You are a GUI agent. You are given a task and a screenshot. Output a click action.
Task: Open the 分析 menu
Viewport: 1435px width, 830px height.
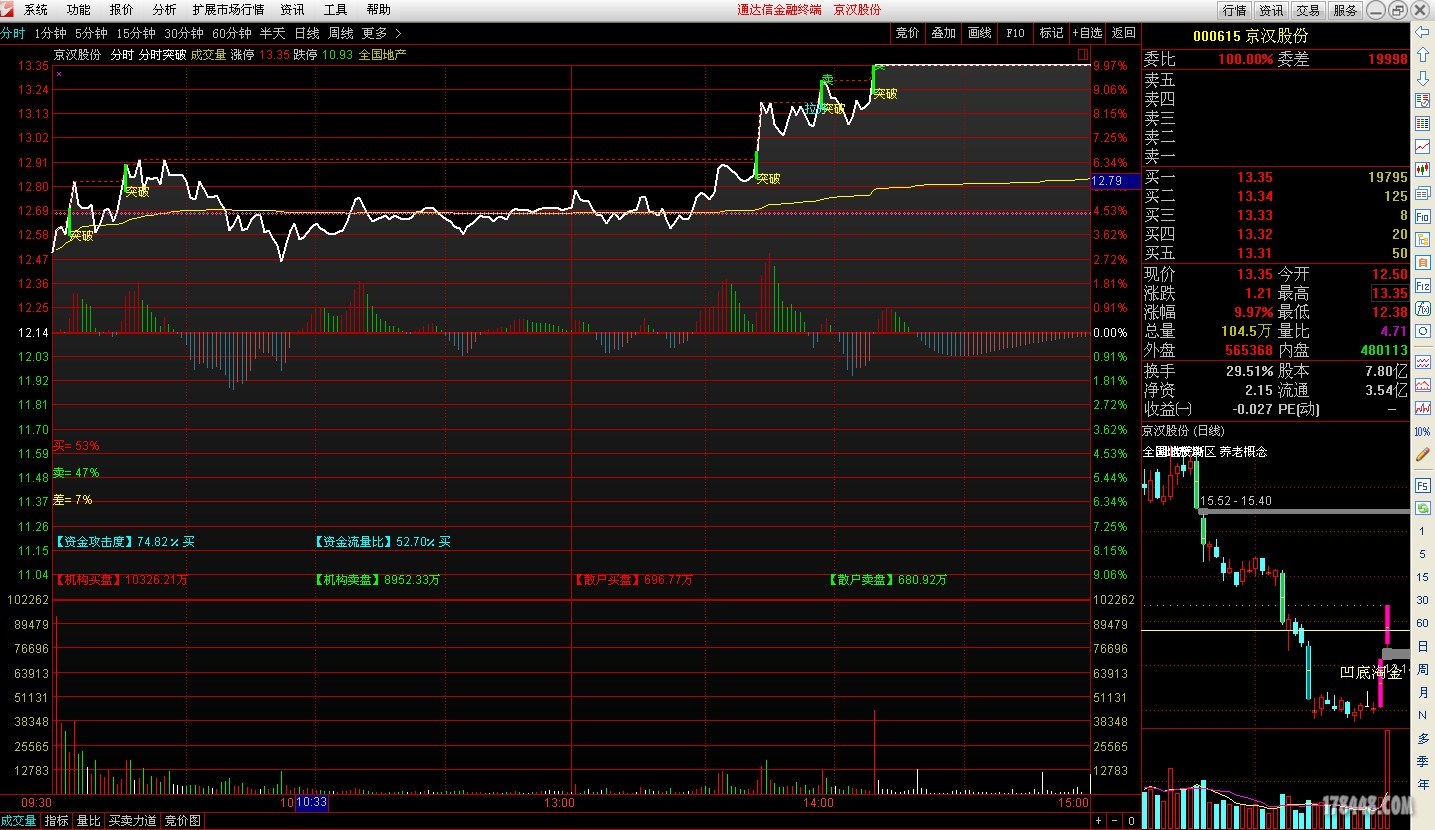(164, 10)
